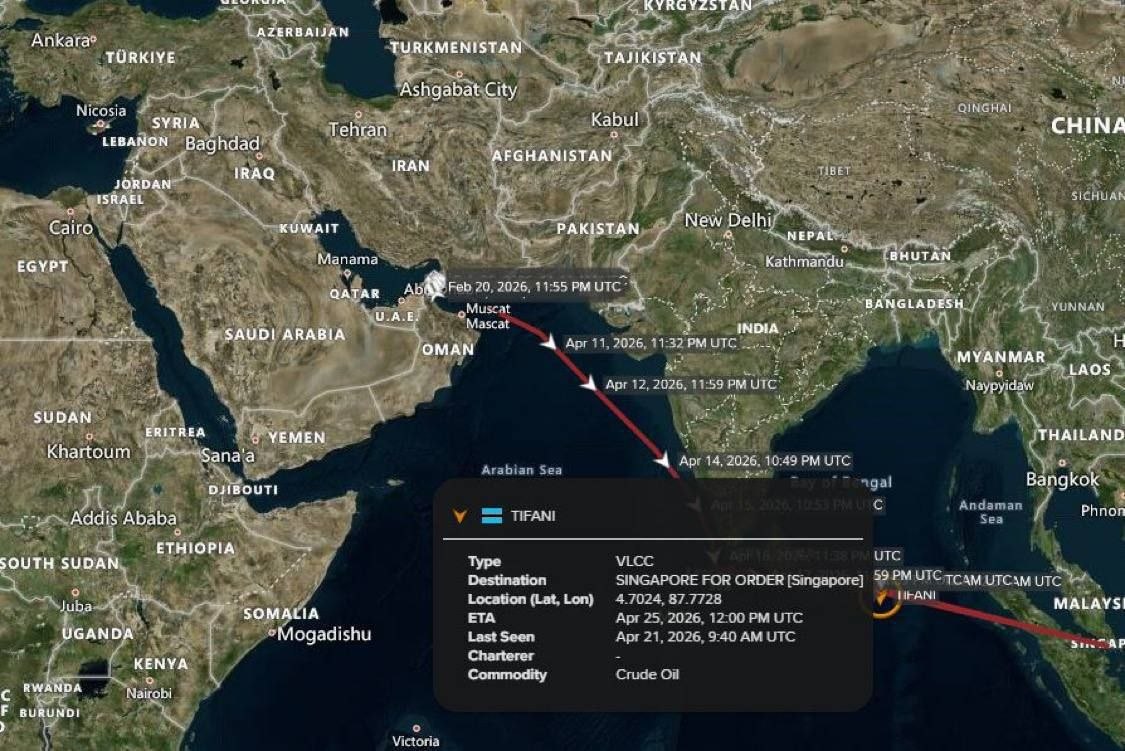This screenshot has height=751, width=1125.
Task: Click the blue striped flag icon beside TIFANI
Action: [x=491, y=516]
